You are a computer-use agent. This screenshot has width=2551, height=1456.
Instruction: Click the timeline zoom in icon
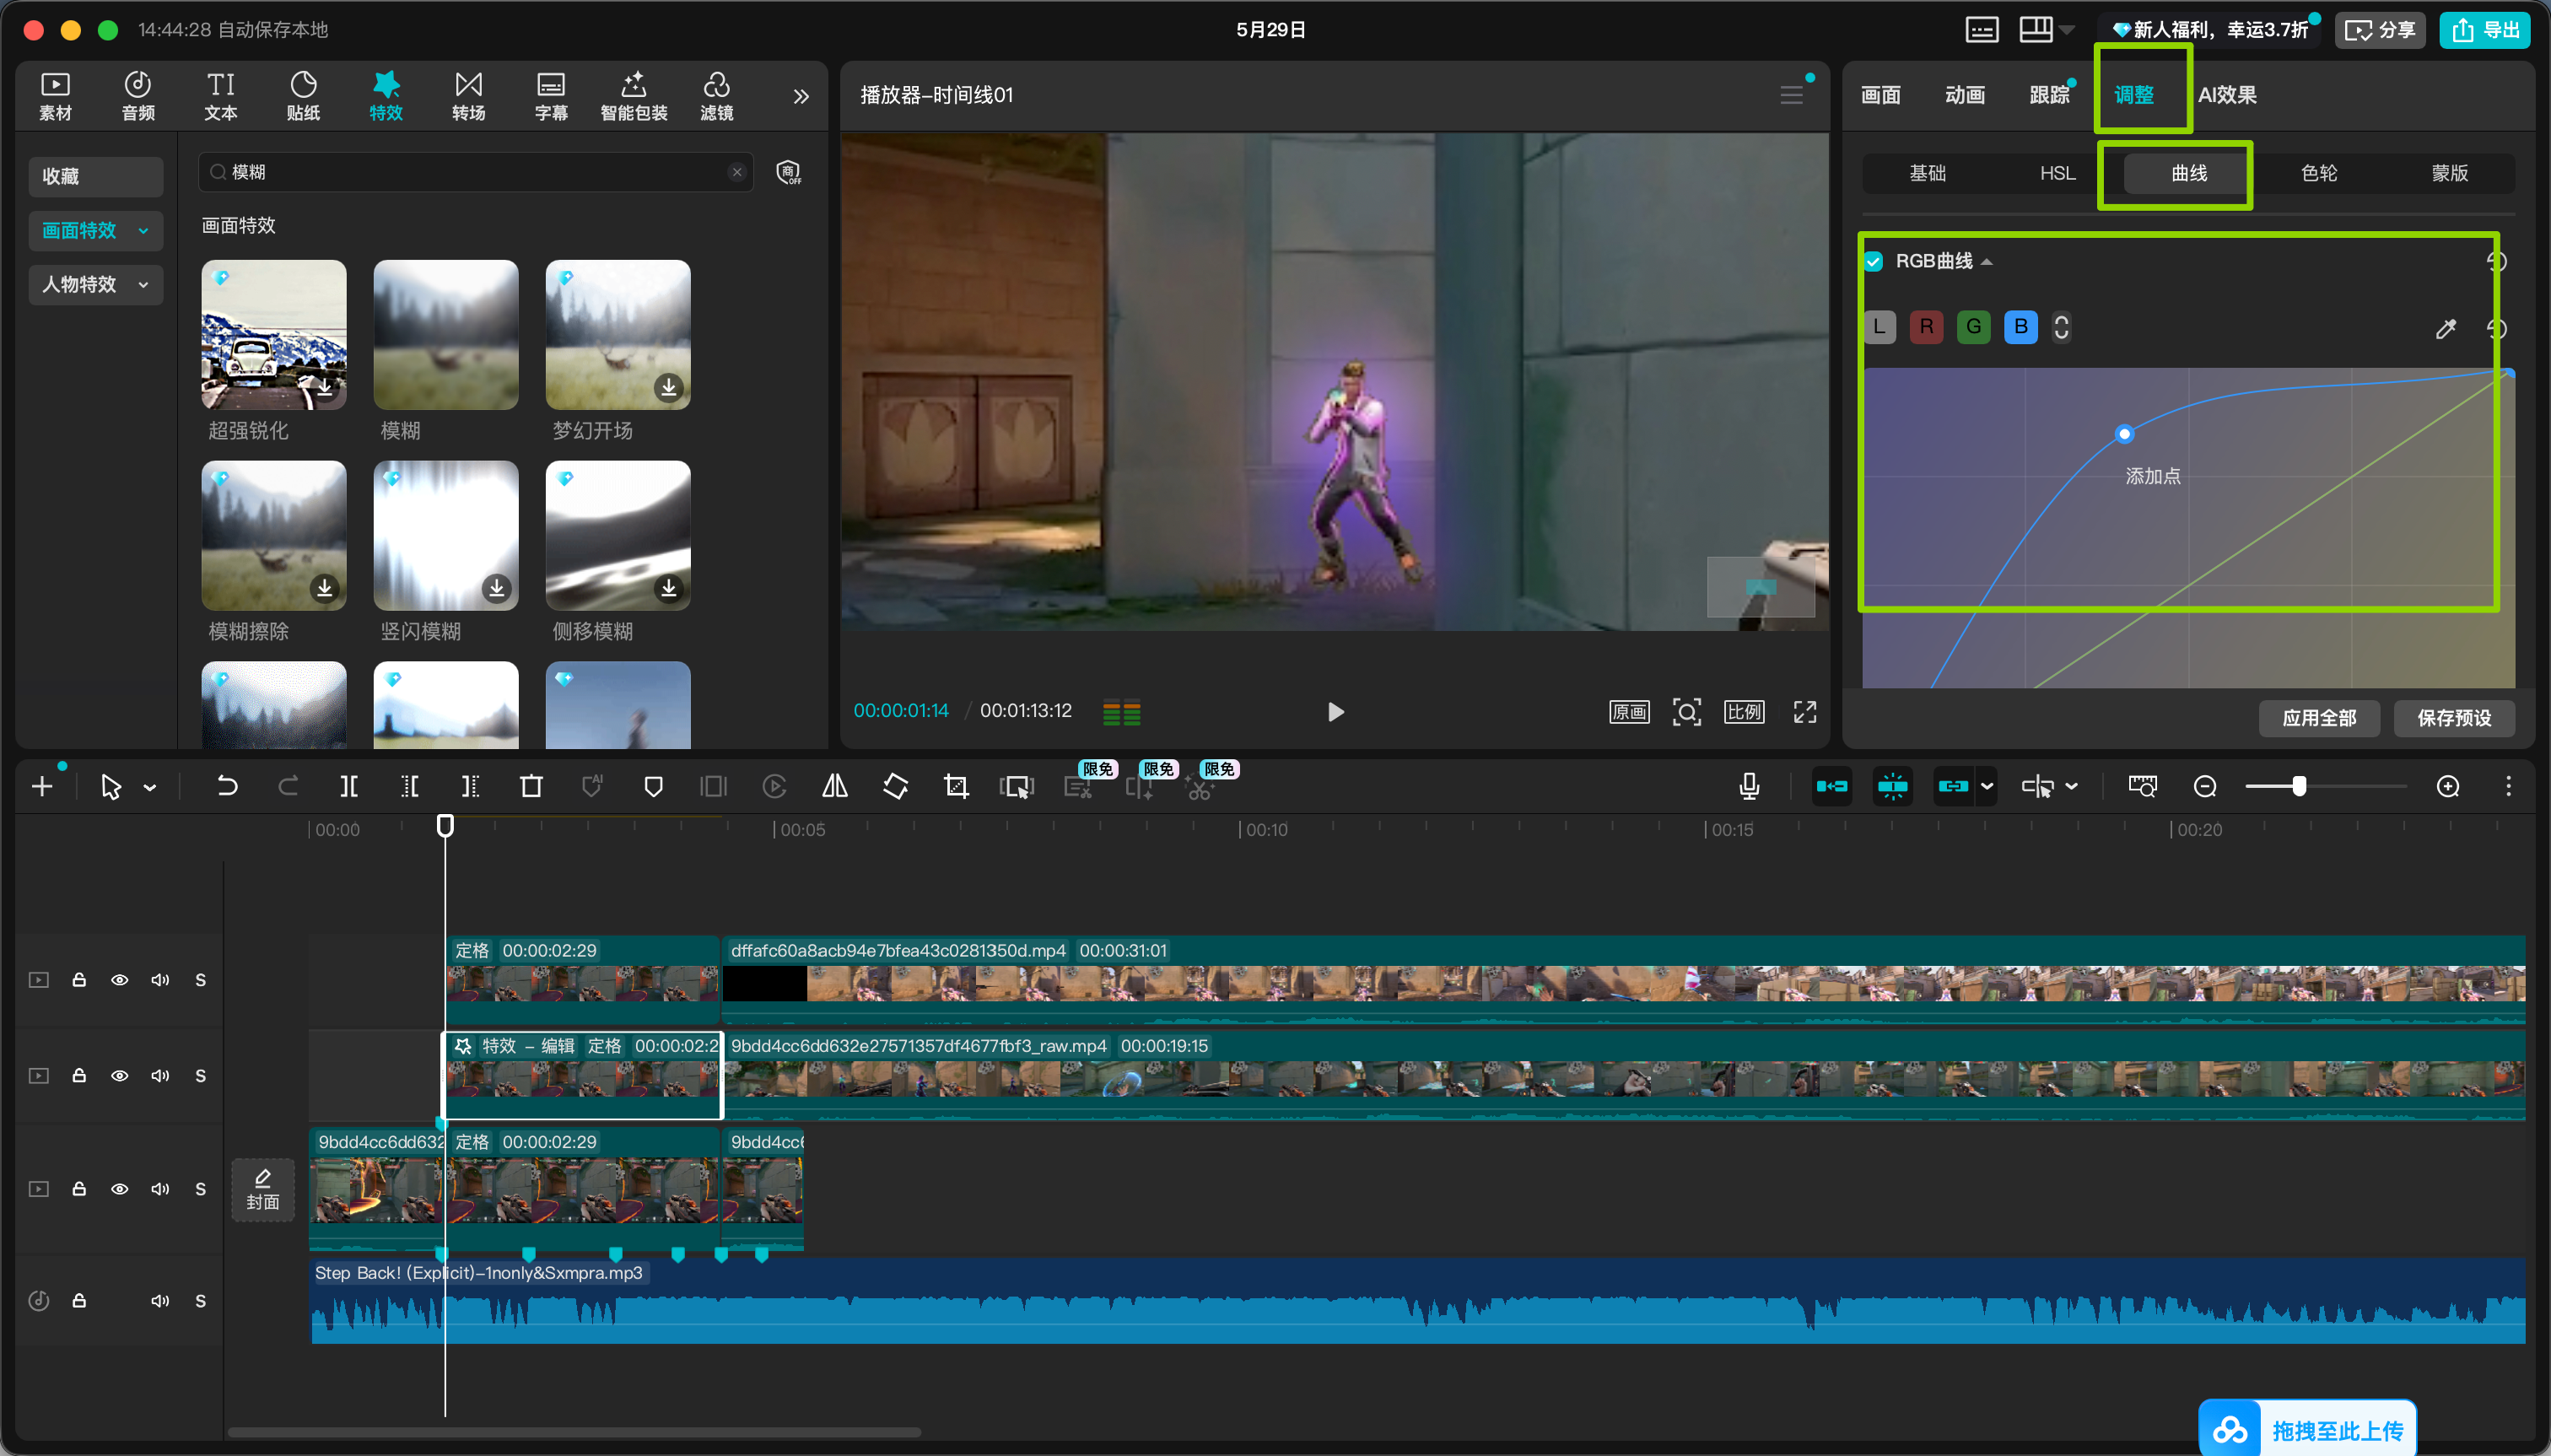(x=2447, y=787)
